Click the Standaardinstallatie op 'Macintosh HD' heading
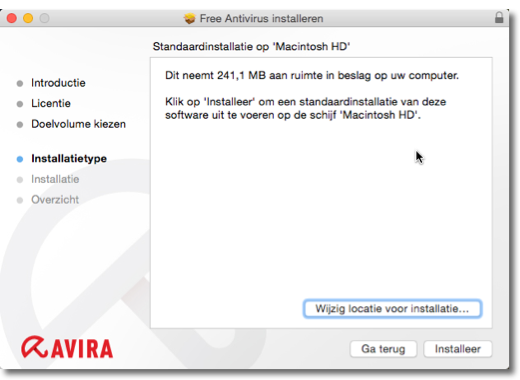The image size is (520, 380). tap(251, 46)
